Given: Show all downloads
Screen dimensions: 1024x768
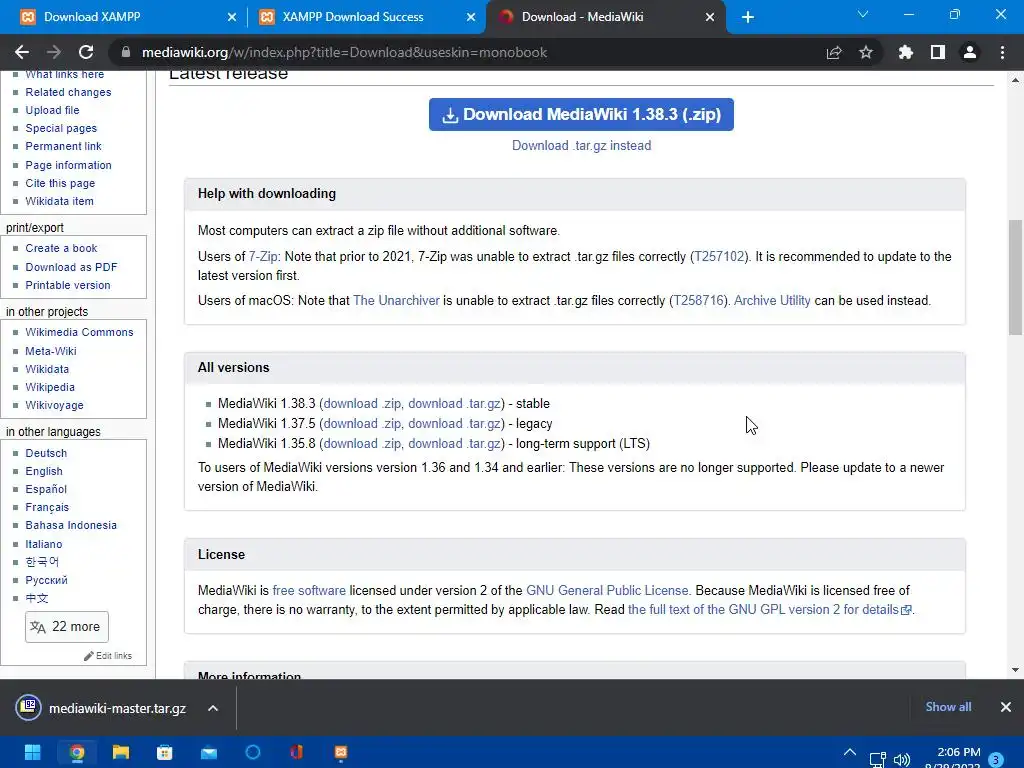Looking at the screenshot, I should 948,707.
